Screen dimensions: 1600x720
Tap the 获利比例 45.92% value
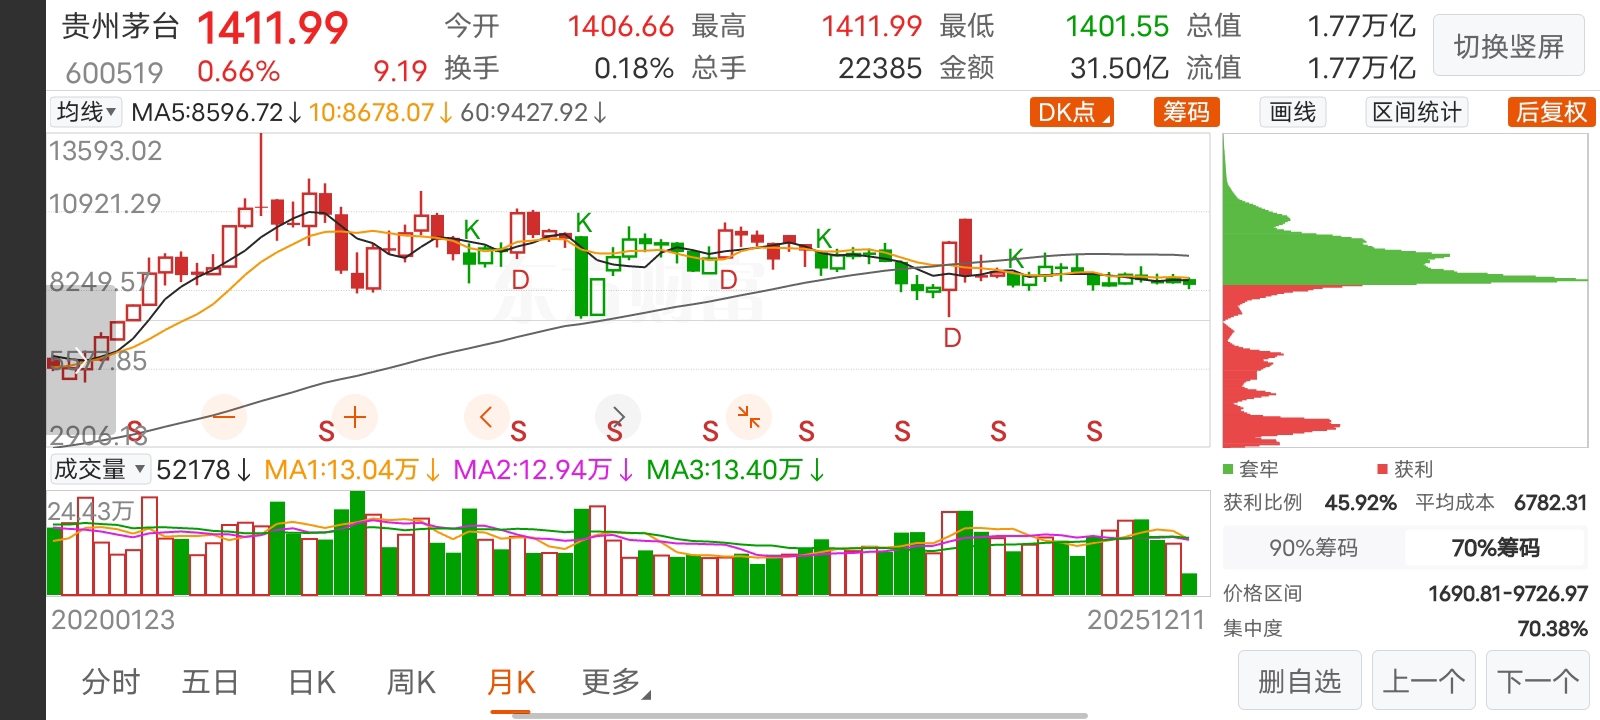pyautogui.click(x=1360, y=502)
